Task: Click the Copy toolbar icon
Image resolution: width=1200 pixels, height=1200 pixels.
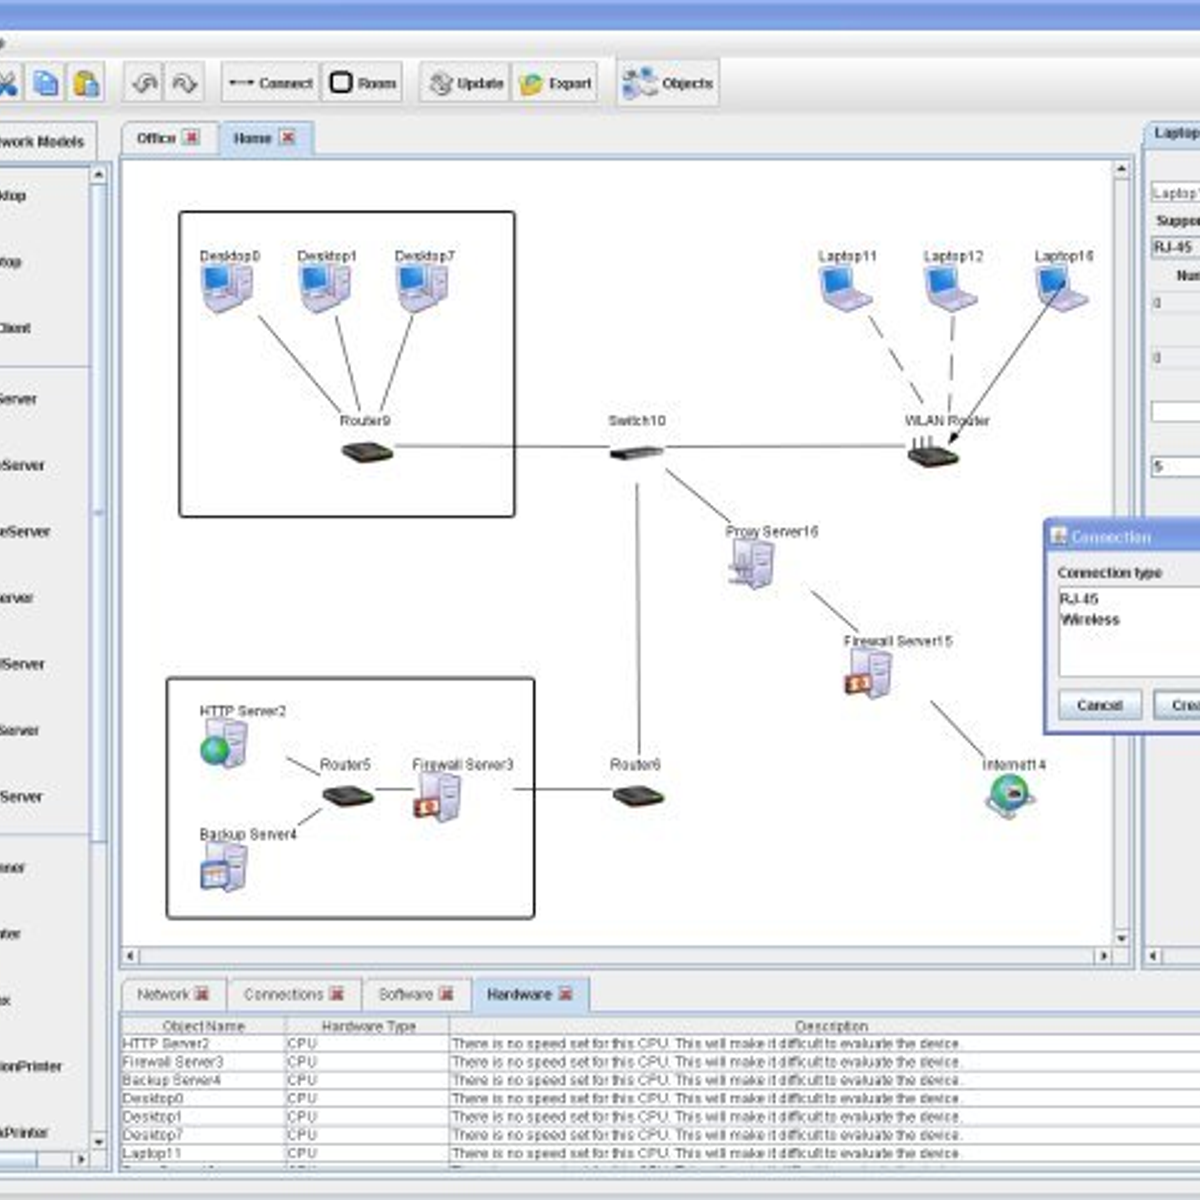Action: tap(46, 83)
